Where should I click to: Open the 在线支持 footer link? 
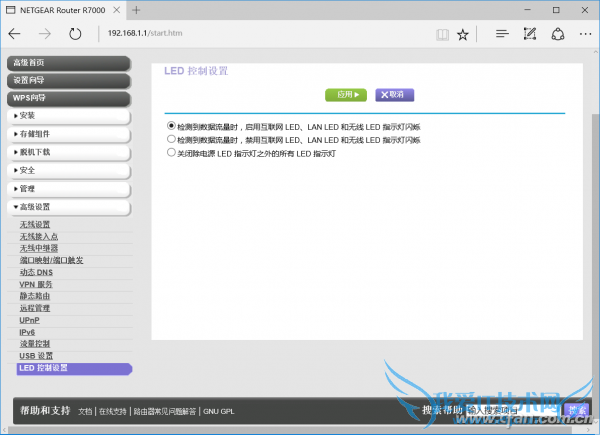pos(112,412)
